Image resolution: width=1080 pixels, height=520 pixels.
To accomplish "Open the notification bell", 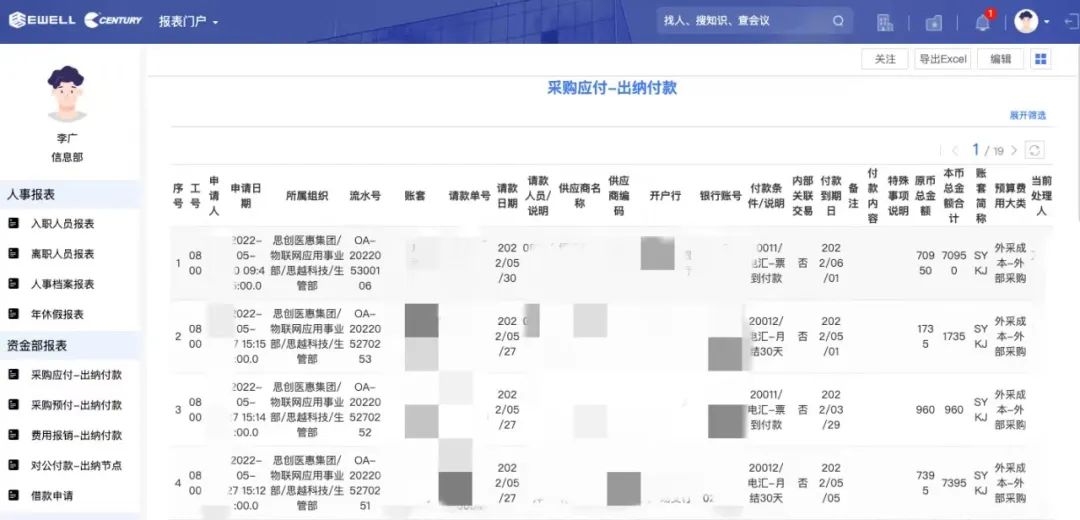I will tap(983, 22).
